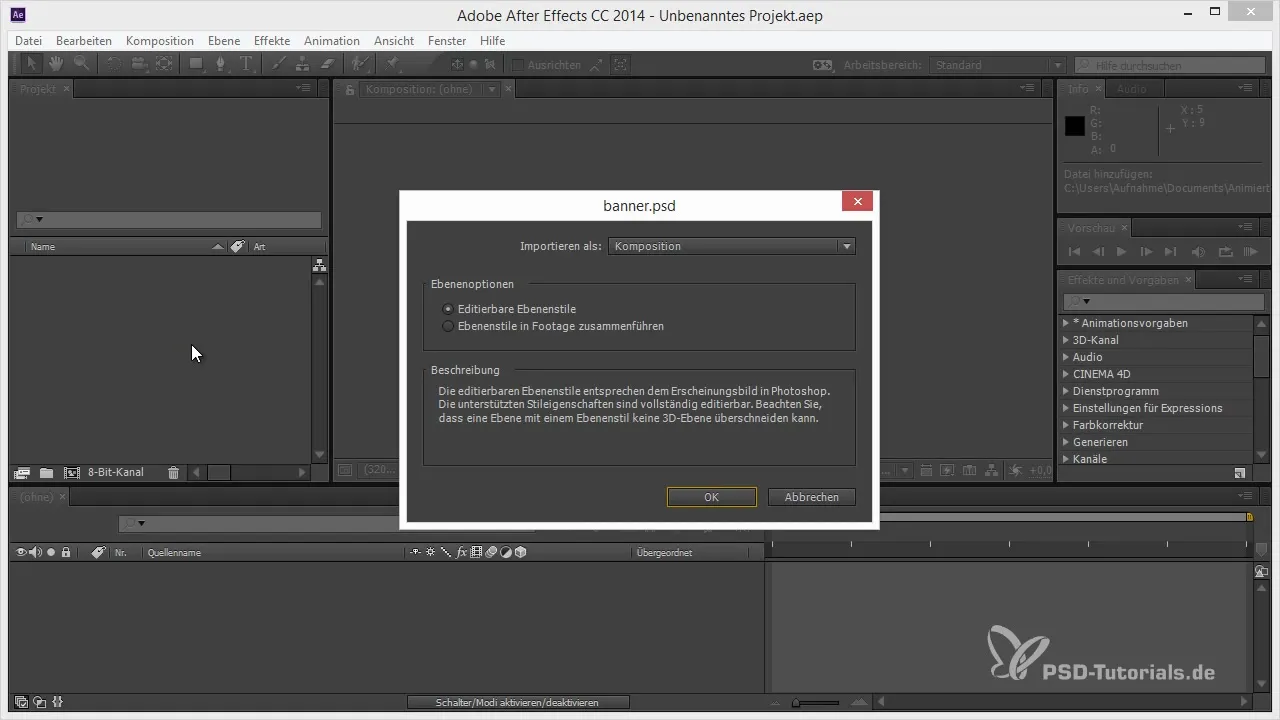Click play button in Vorschau panel
Viewport: 1280px width, 720px height.
[x=1122, y=252]
